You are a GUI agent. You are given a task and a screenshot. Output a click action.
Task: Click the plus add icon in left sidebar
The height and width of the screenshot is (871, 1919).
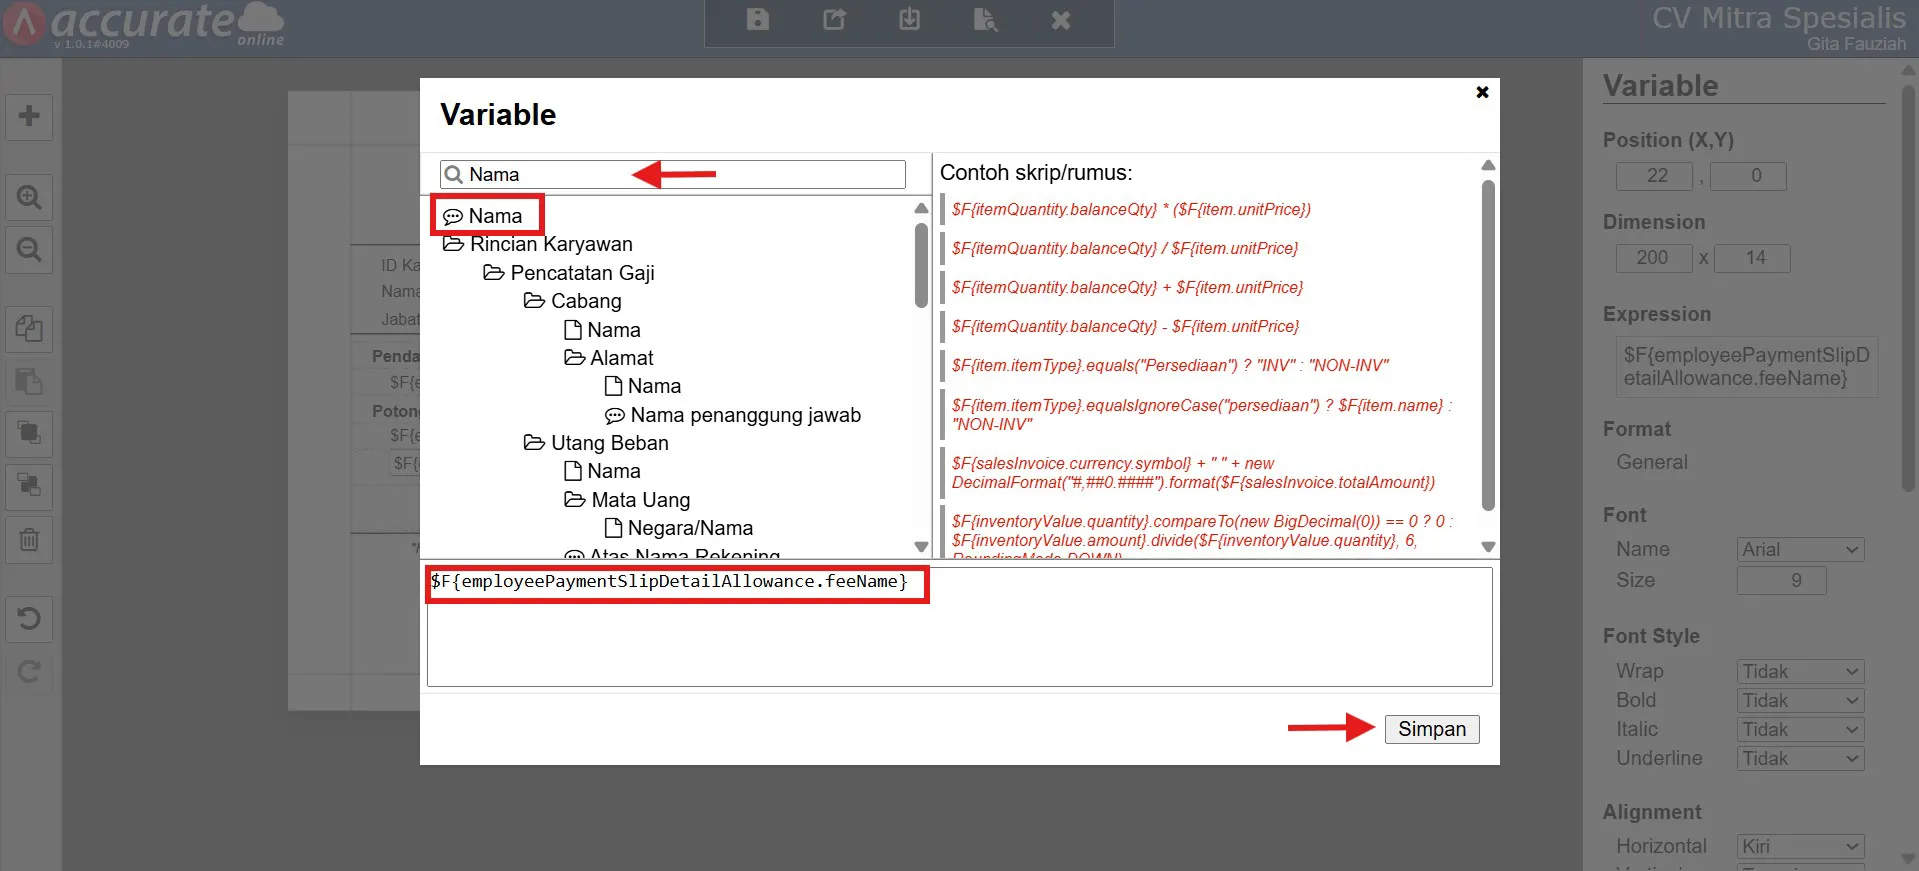click(x=29, y=116)
